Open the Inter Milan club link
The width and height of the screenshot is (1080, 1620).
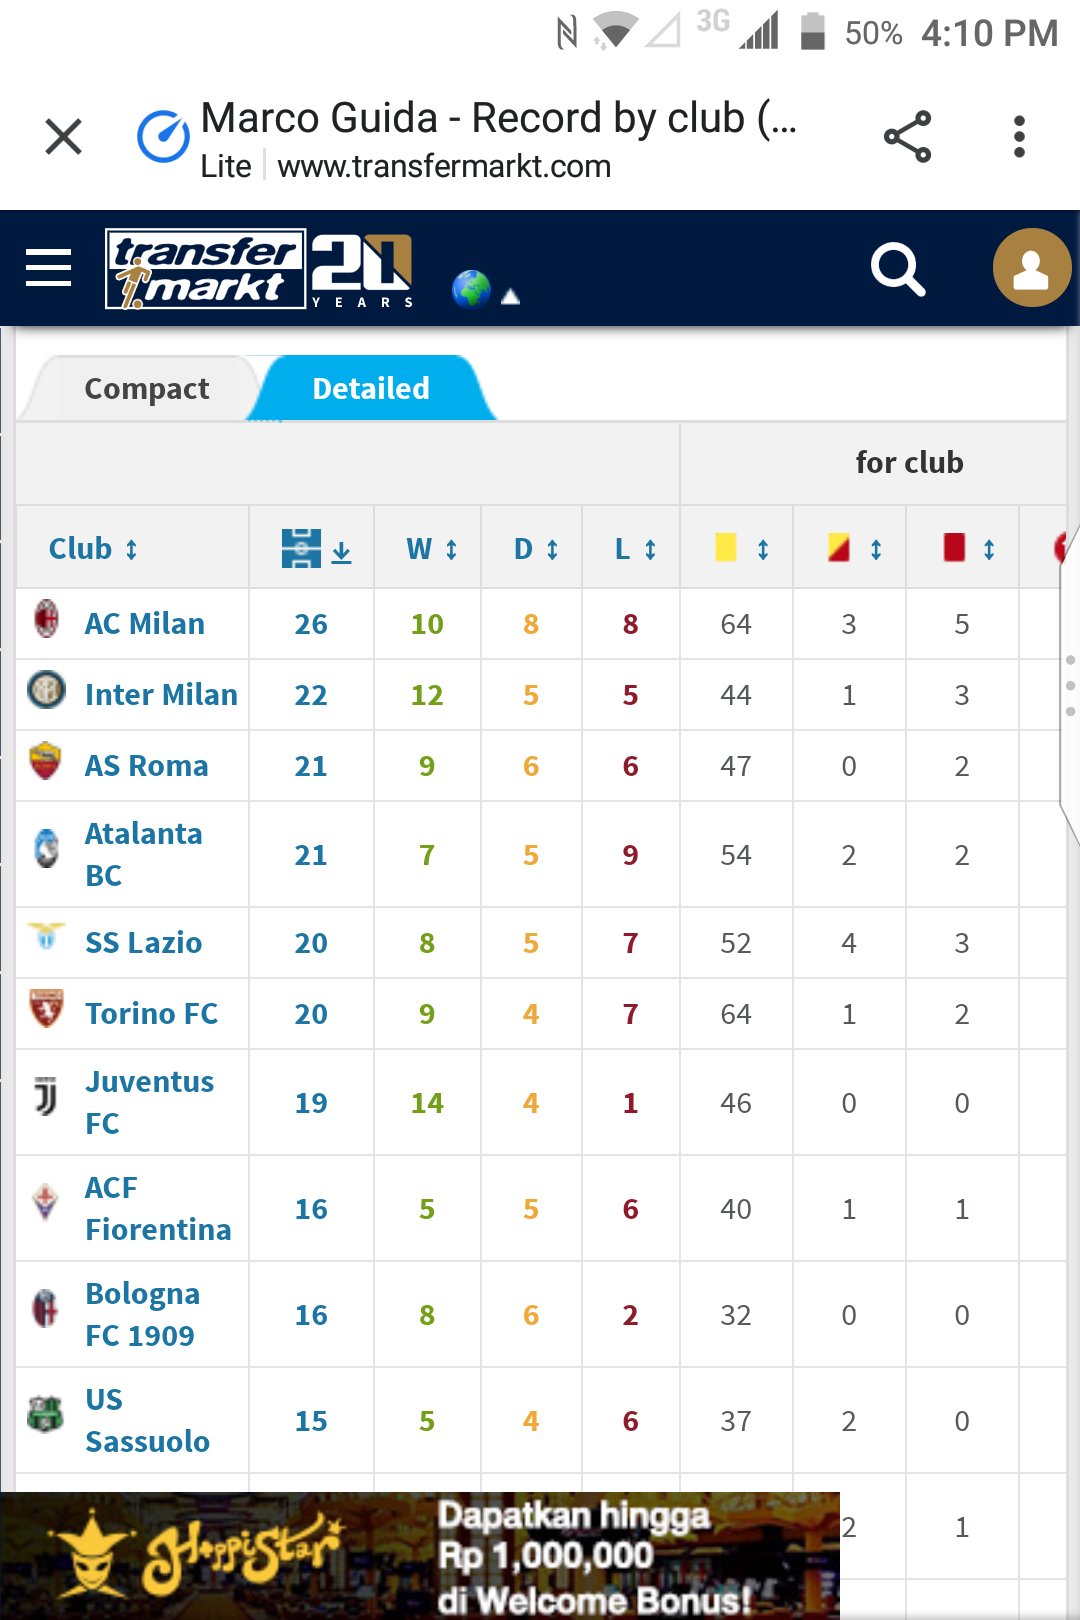click(161, 694)
